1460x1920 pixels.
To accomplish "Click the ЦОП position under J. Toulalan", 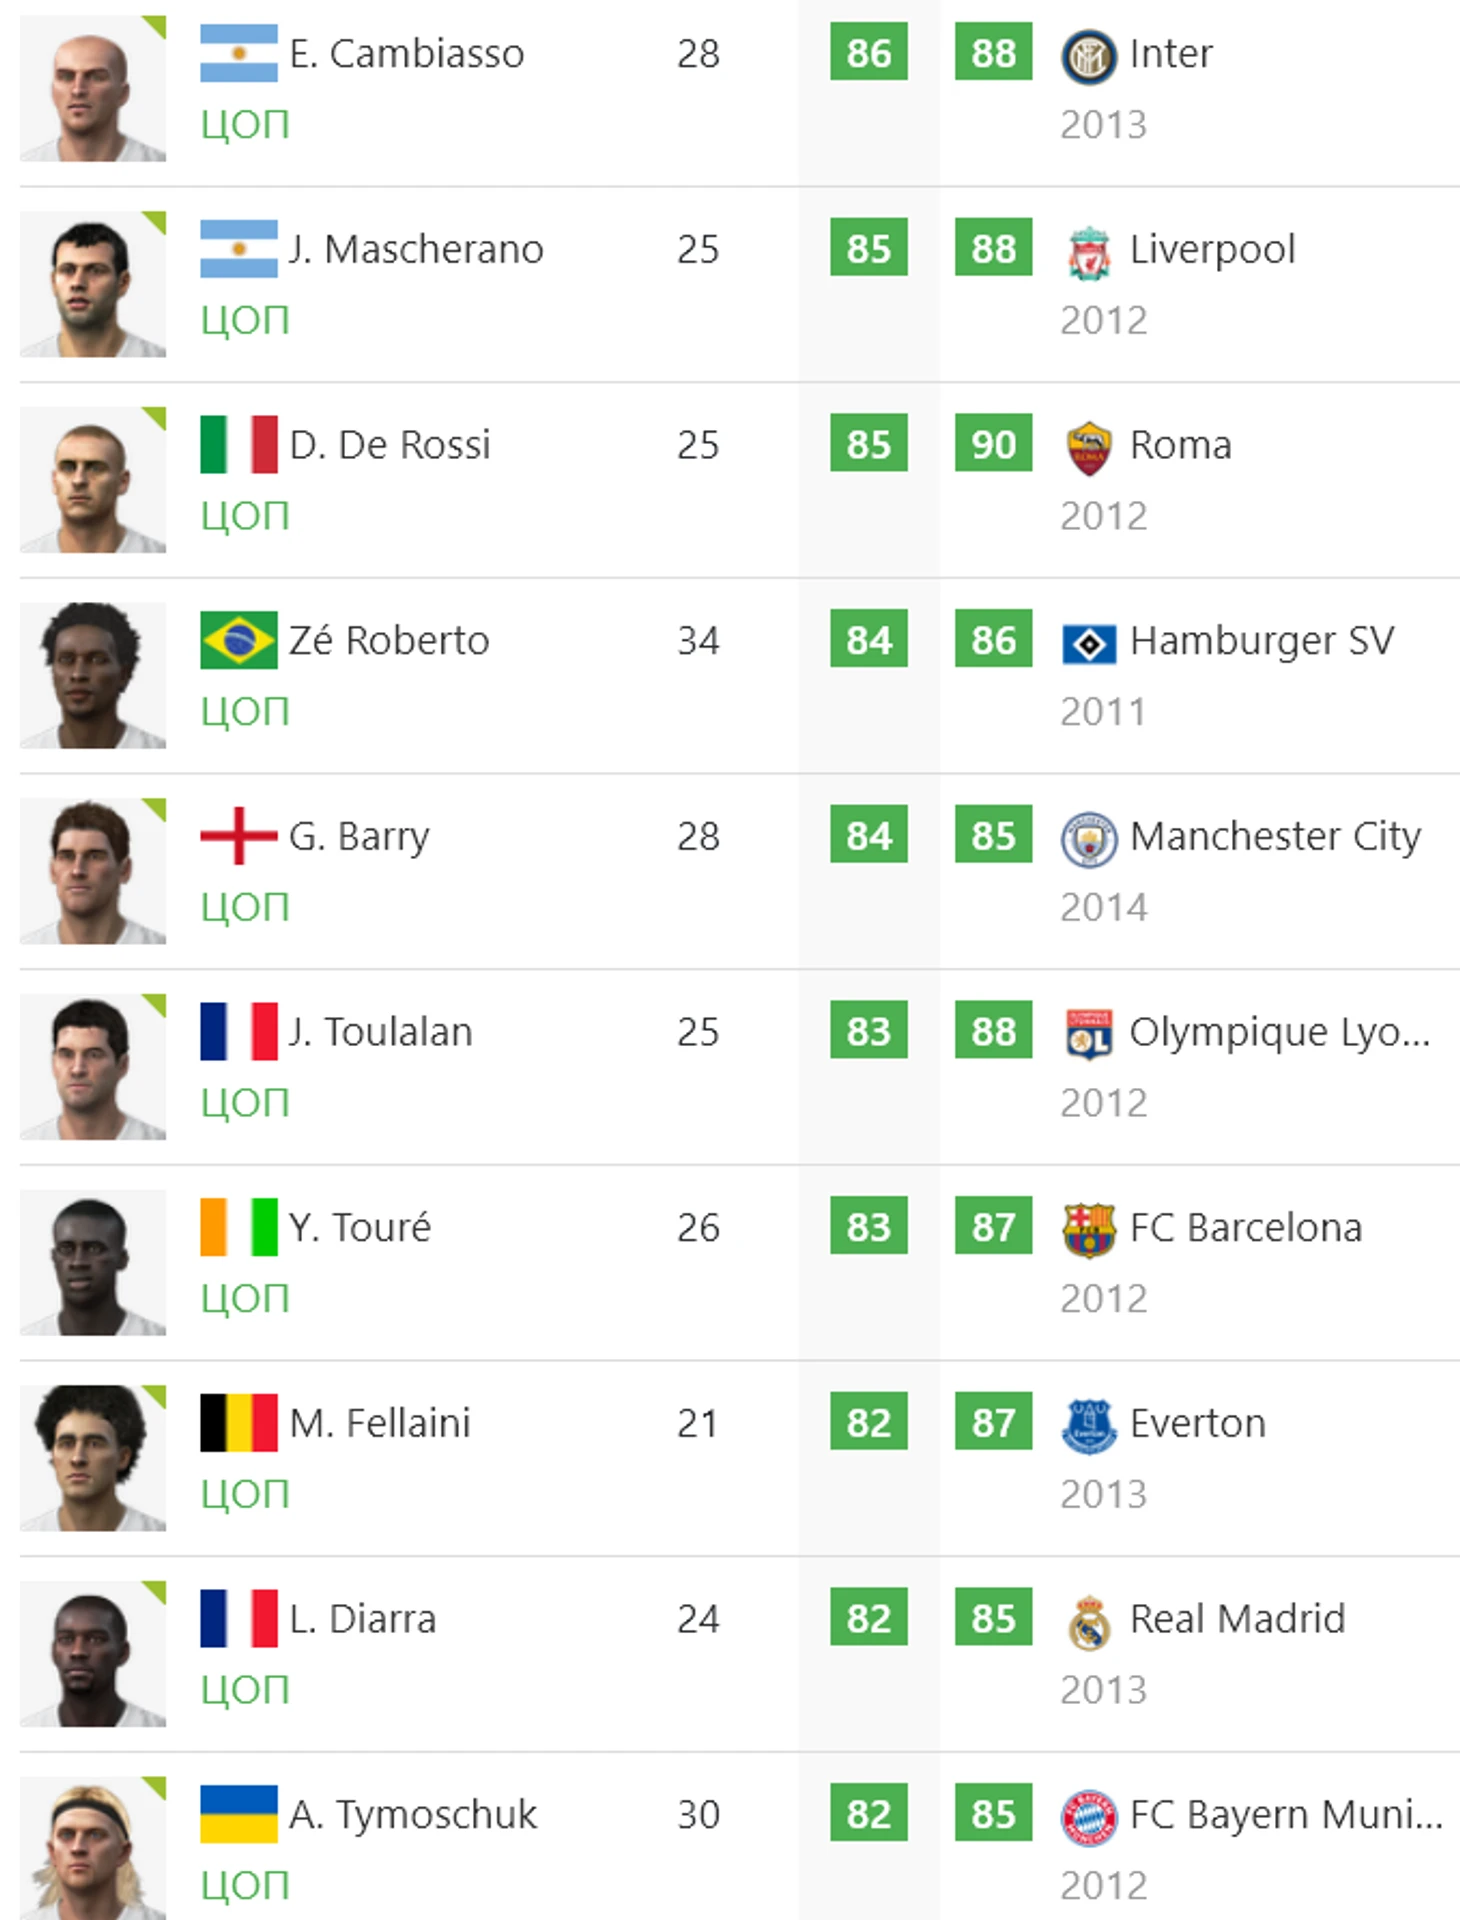I will pos(245,1103).
